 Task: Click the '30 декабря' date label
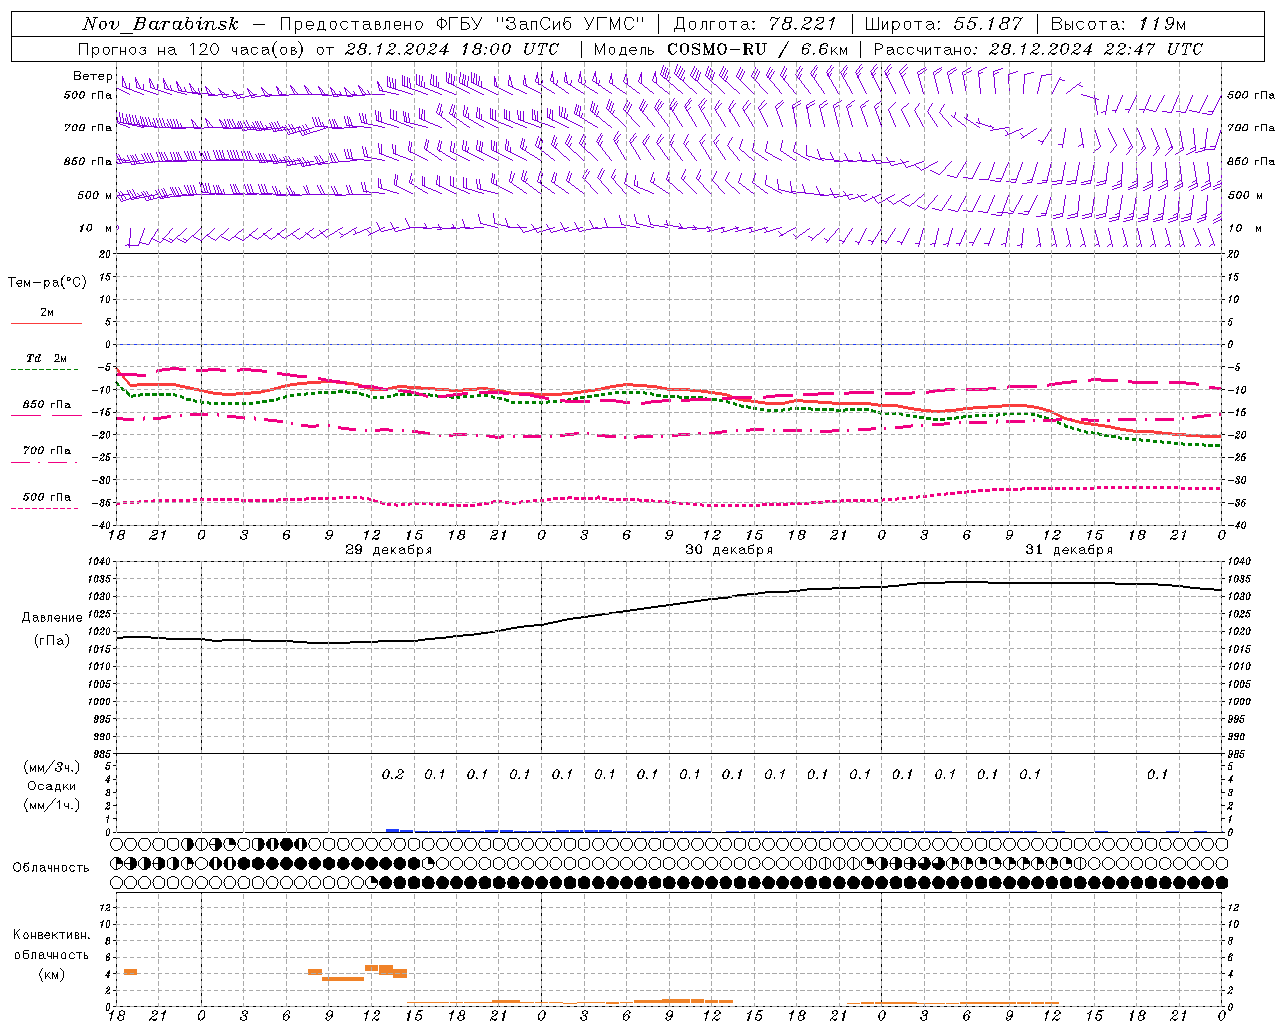tap(729, 550)
